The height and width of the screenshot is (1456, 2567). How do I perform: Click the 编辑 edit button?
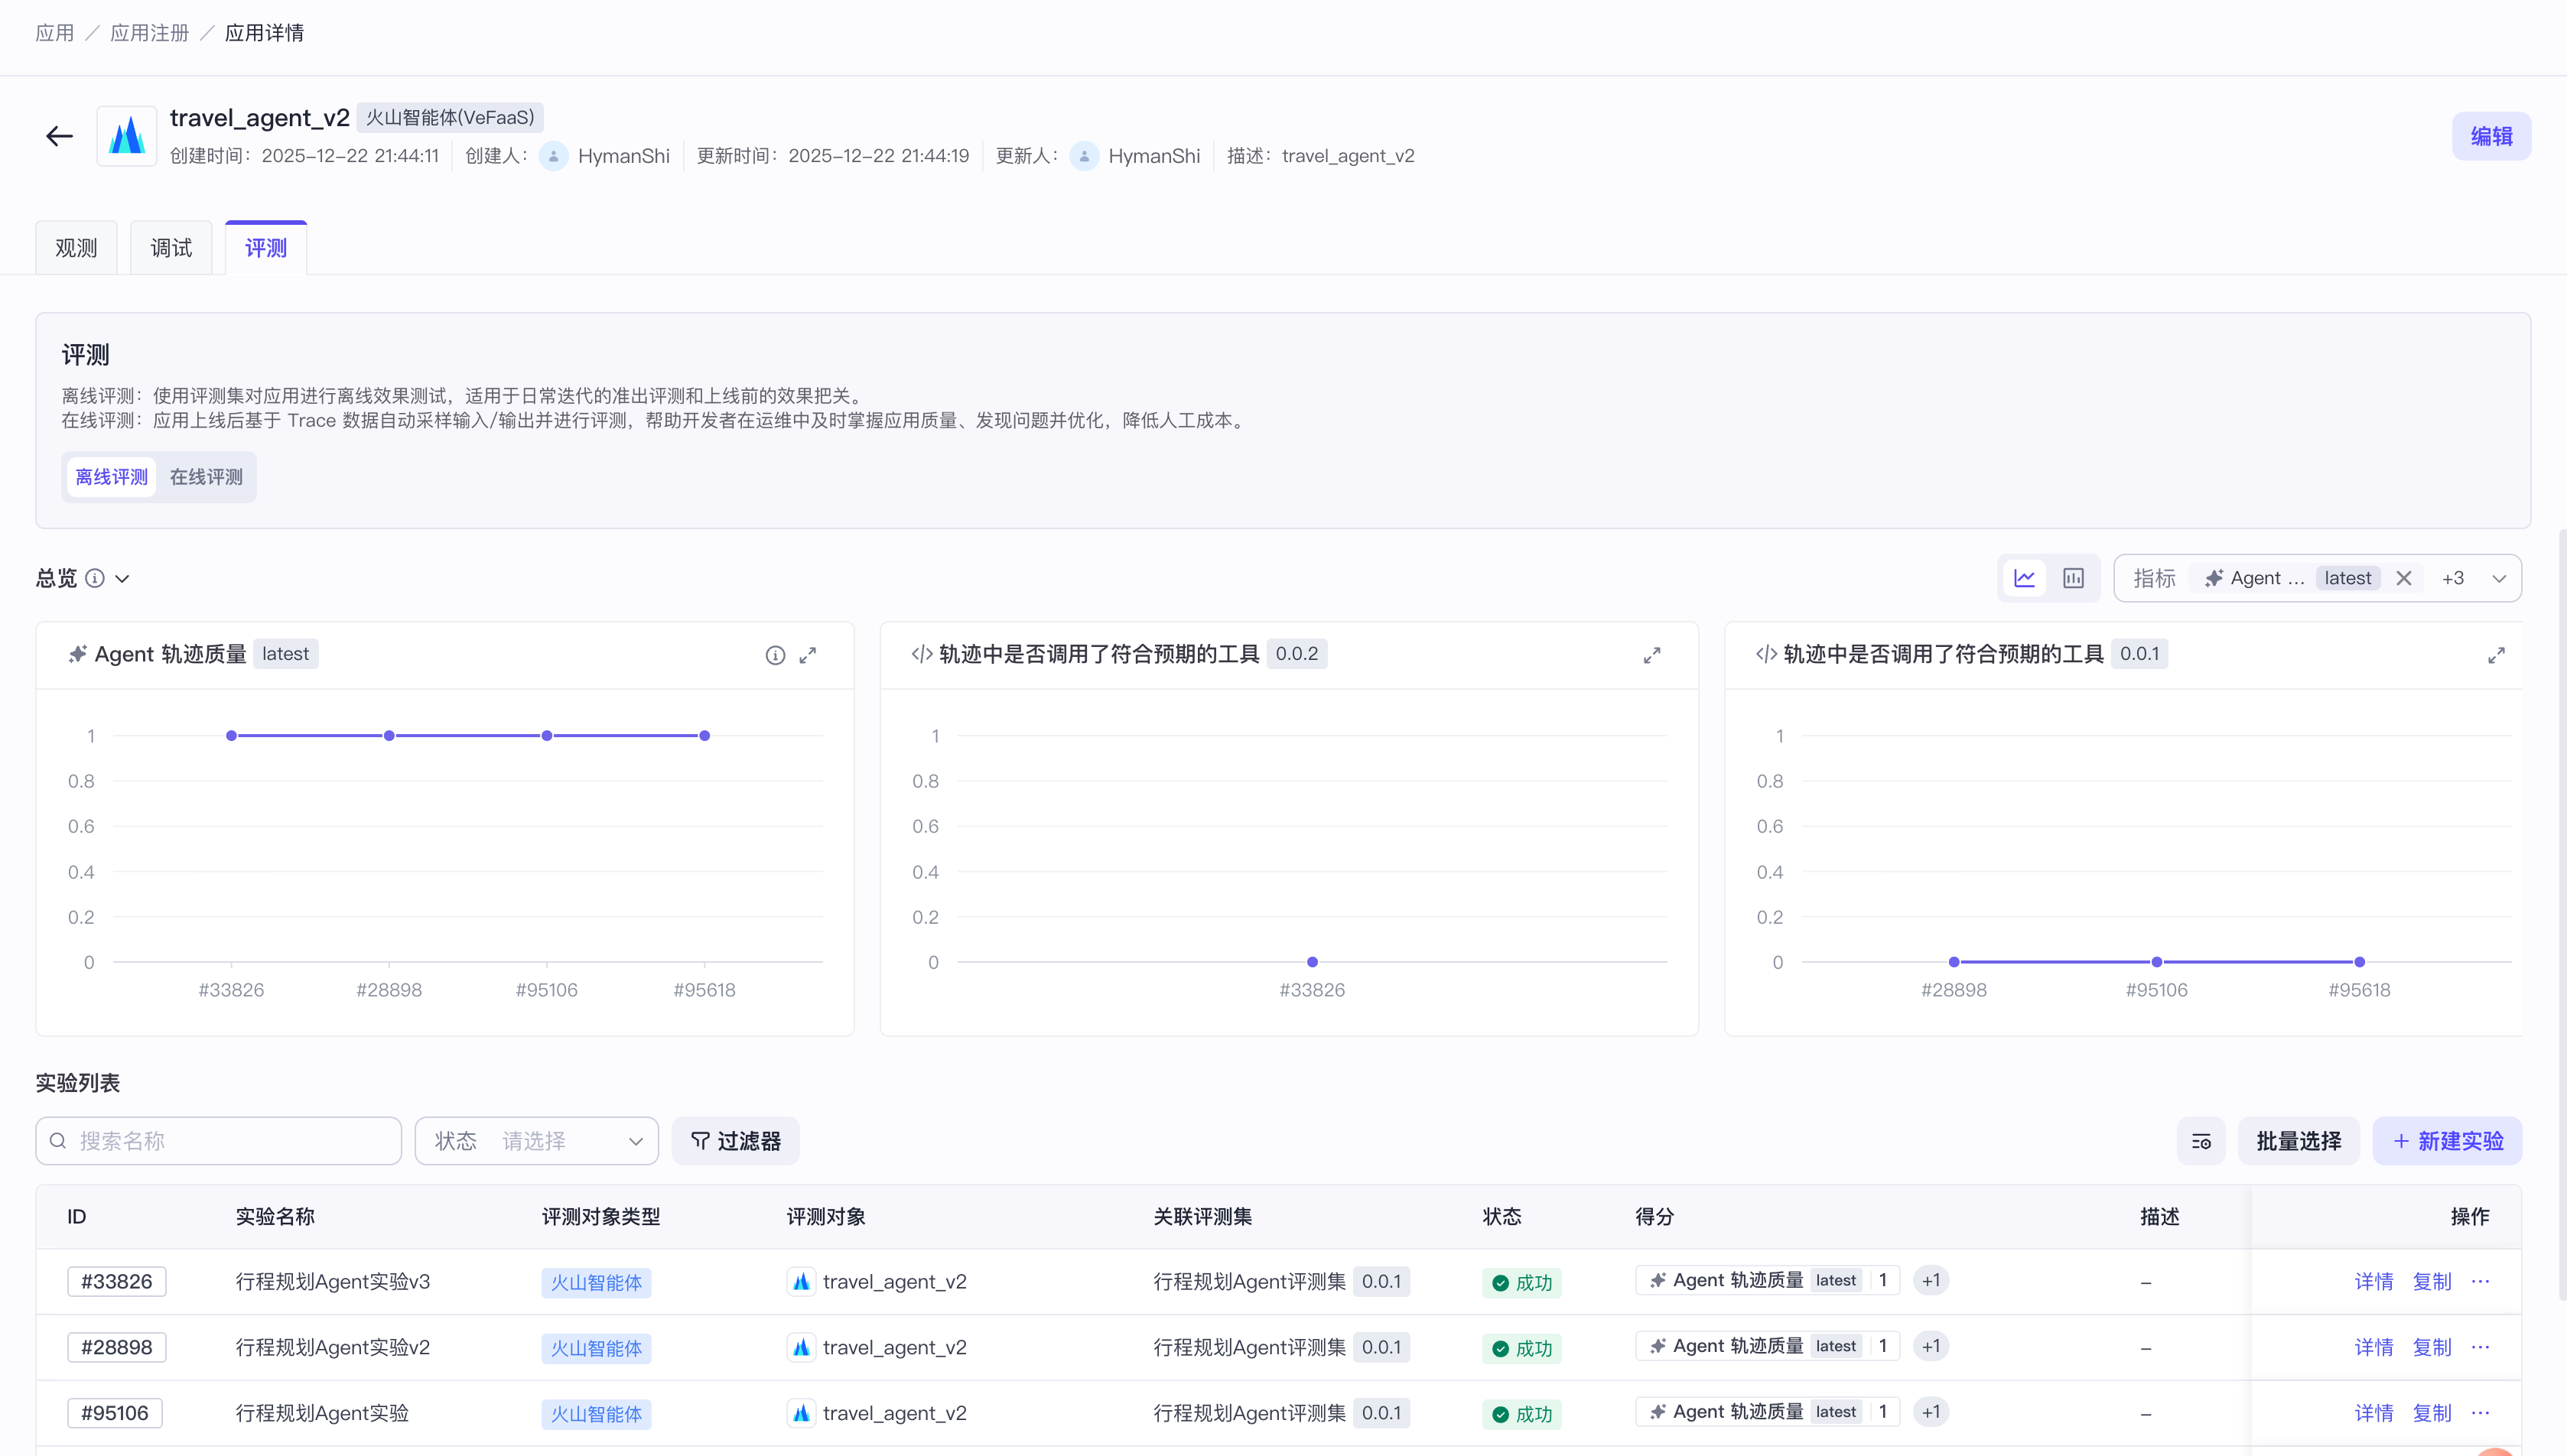click(x=2491, y=136)
